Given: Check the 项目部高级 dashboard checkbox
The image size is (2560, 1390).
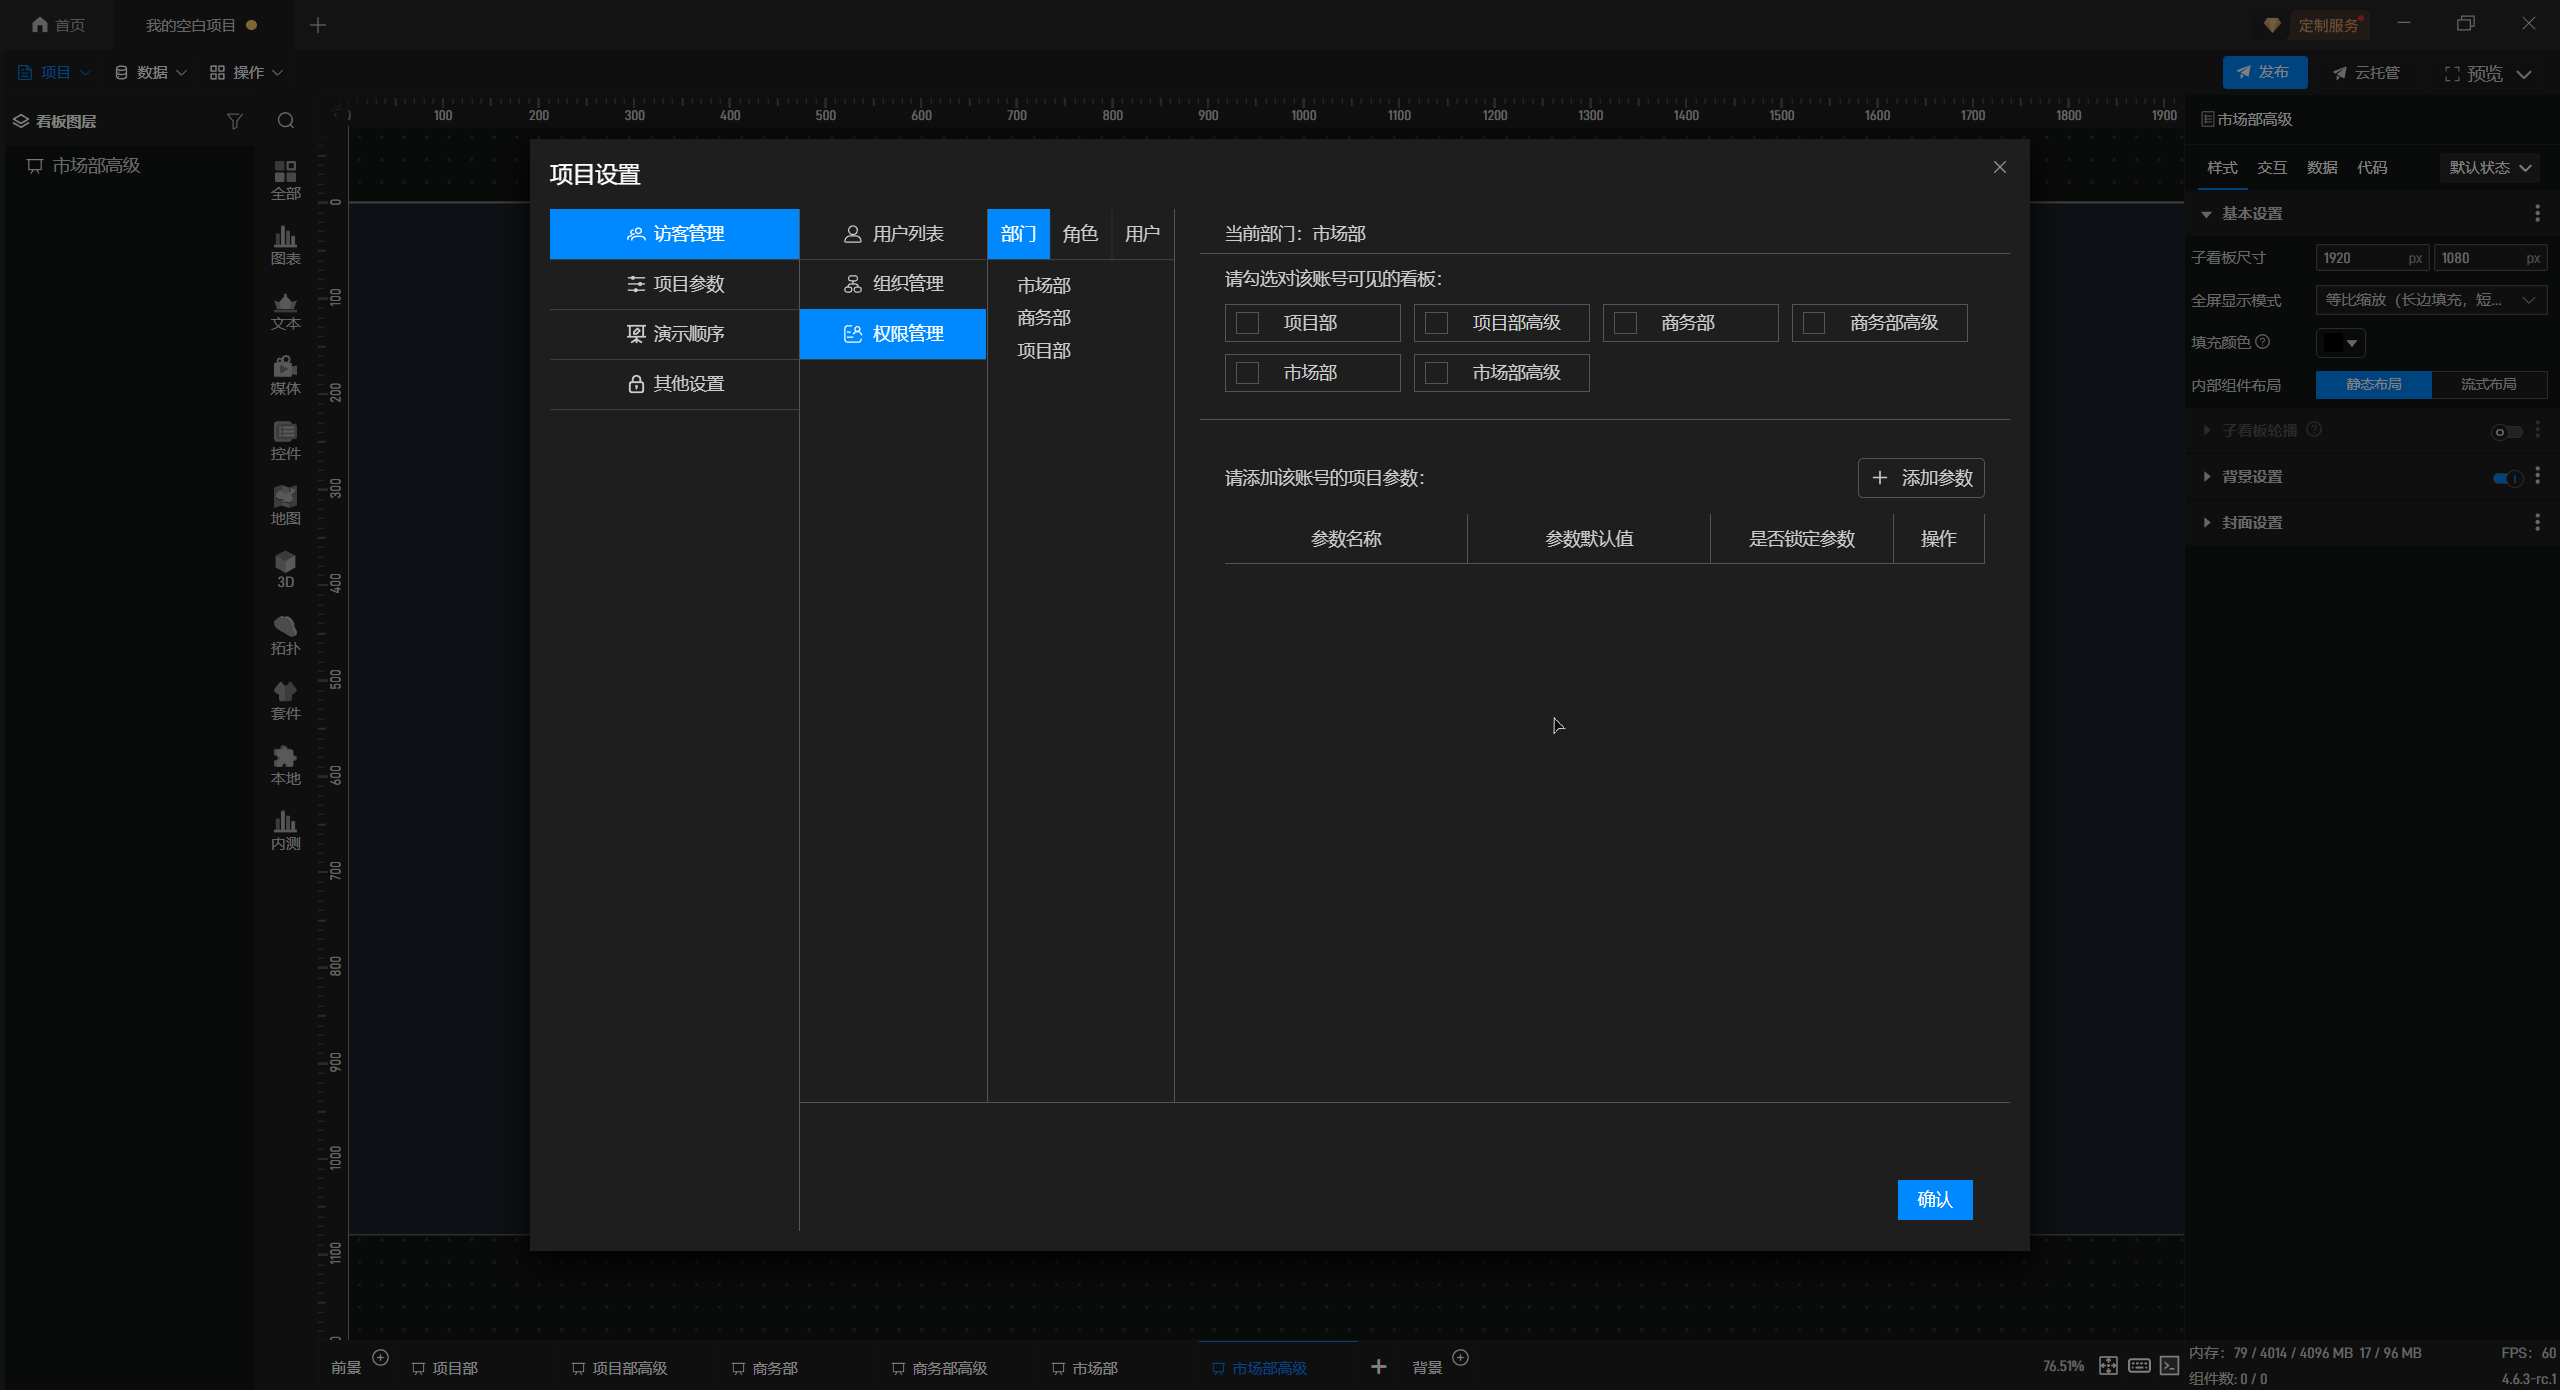Looking at the screenshot, I should click(1437, 323).
